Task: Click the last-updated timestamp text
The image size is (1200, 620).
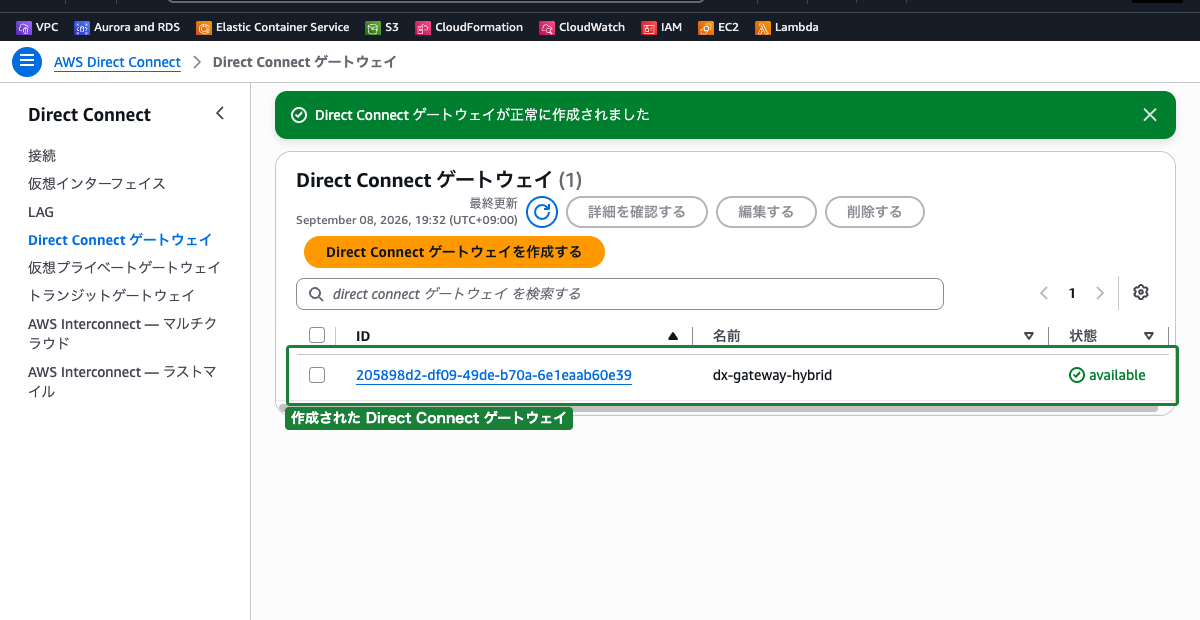Action: point(405,220)
